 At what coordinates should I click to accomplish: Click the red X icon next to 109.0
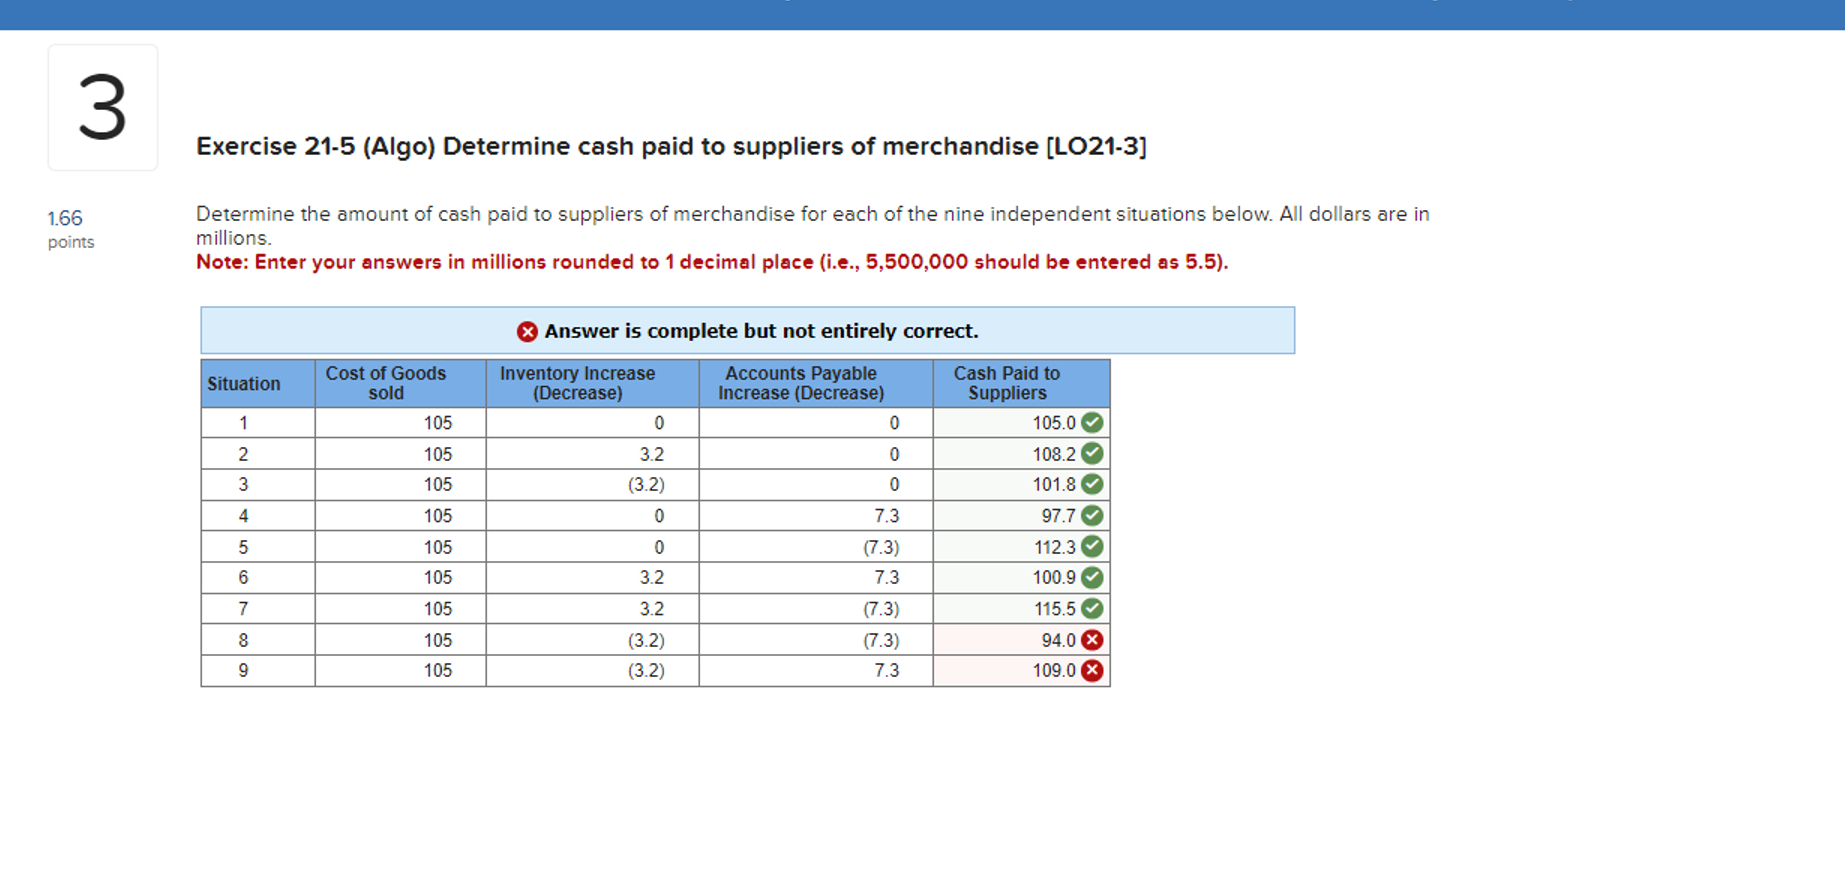pos(1092,671)
